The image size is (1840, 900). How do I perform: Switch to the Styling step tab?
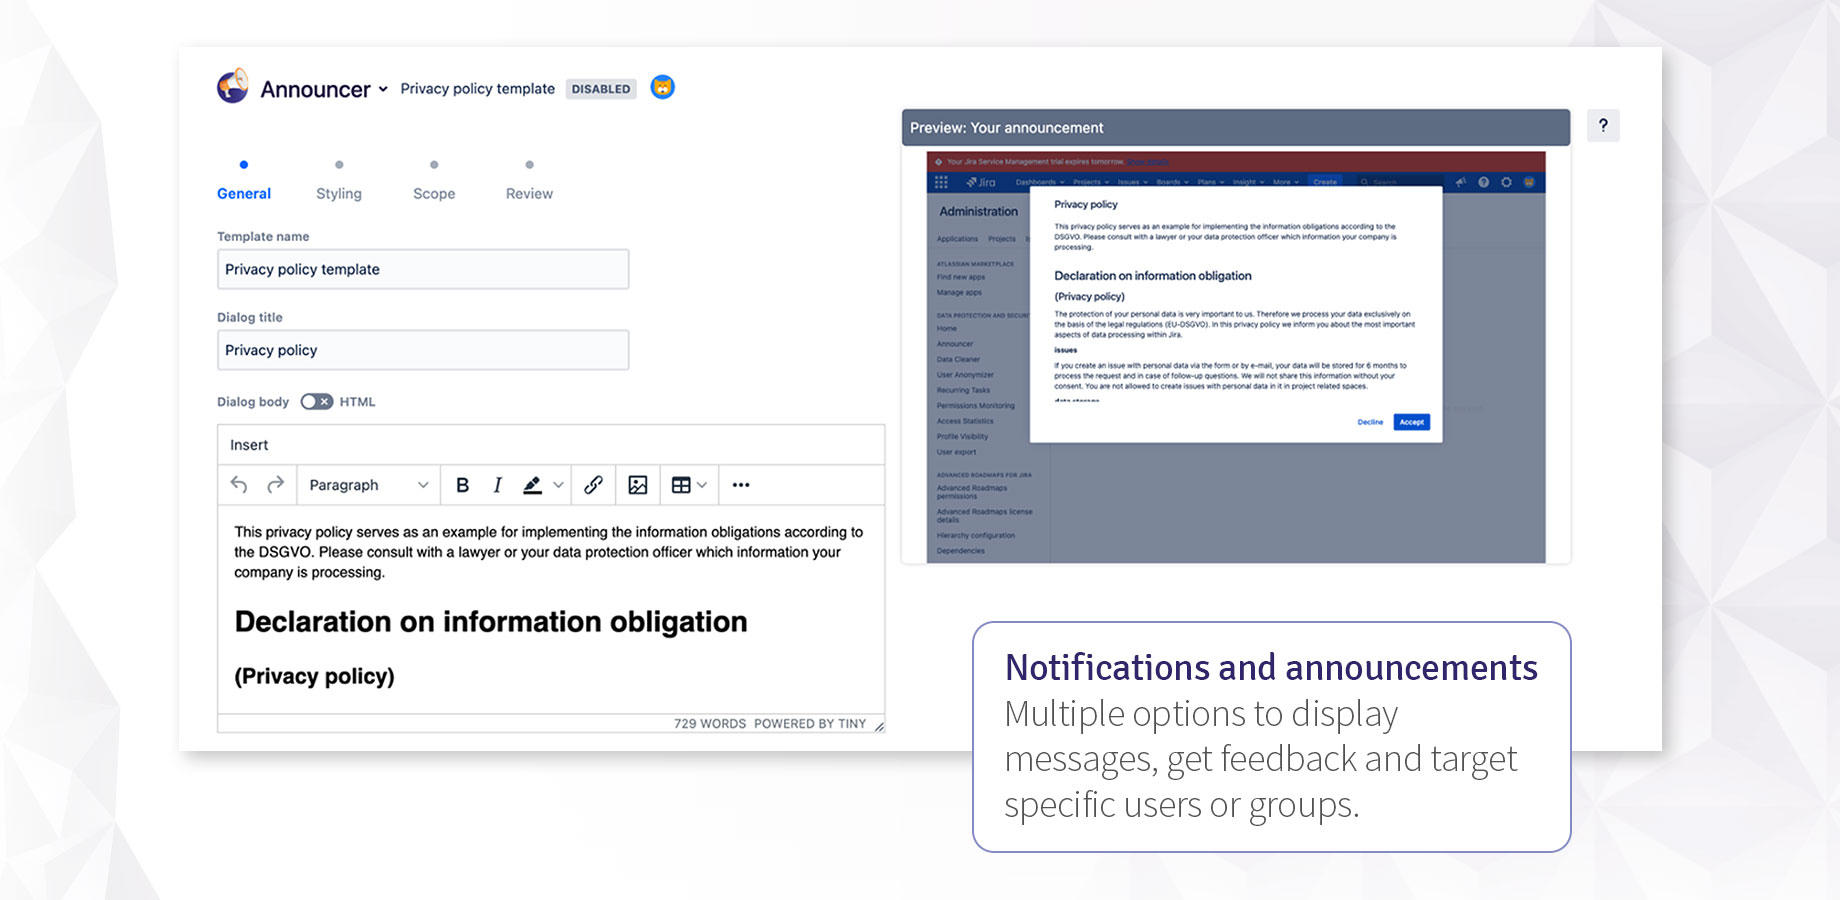[x=339, y=193]
